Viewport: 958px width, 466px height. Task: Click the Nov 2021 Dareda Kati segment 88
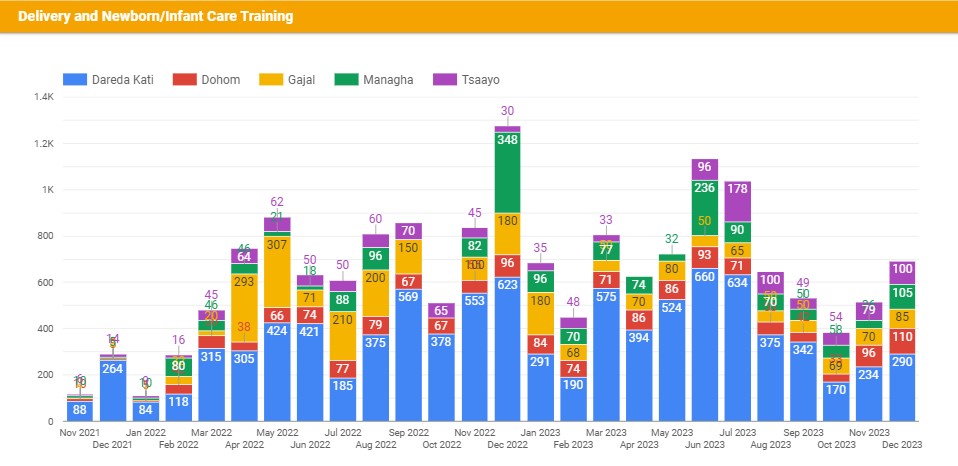click(80, 411)
